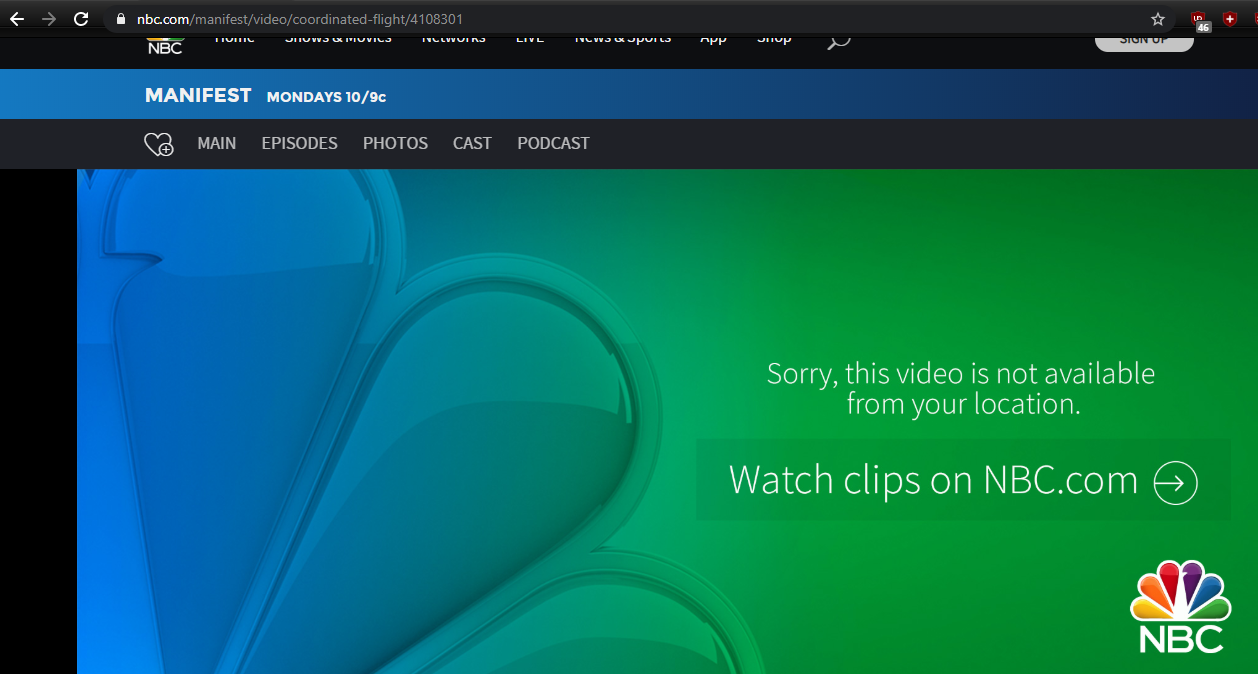Click the NBC peacock logo in the player corner
Viewport: 1258px width, 674px height.
pyautogui.click(x=1180, y=606)
